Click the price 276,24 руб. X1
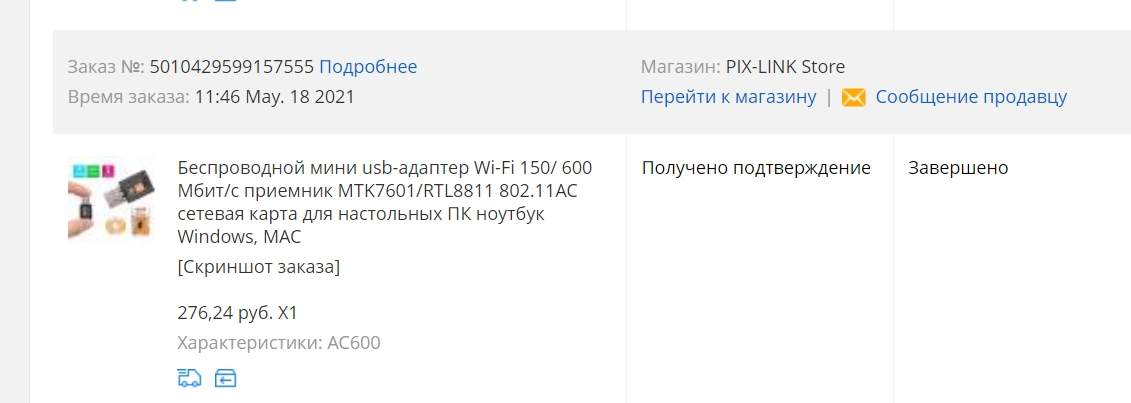 tap(237, 313)
